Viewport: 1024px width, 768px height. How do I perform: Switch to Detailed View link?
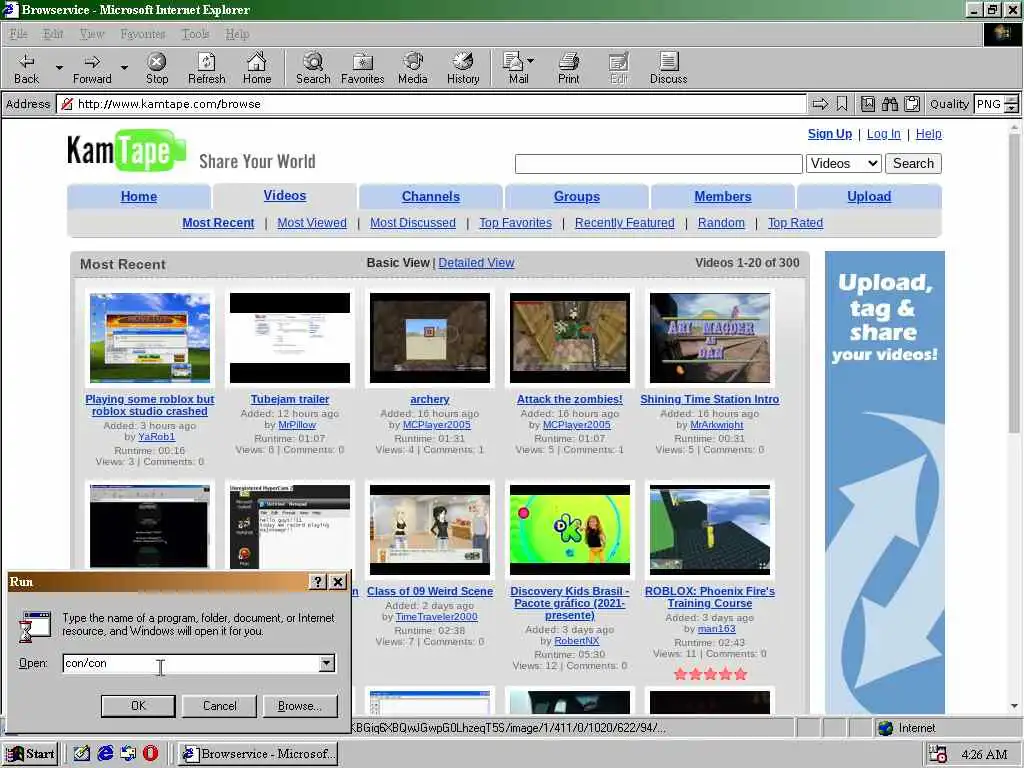[476, 263]
